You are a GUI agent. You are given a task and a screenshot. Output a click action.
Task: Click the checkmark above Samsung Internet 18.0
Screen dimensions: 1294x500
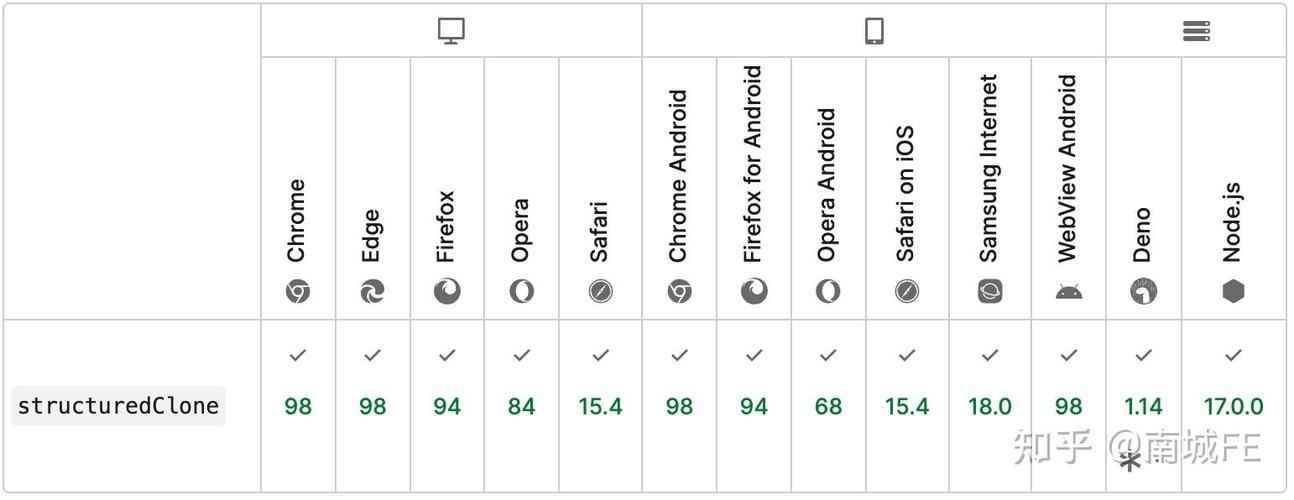pos(990,355)
